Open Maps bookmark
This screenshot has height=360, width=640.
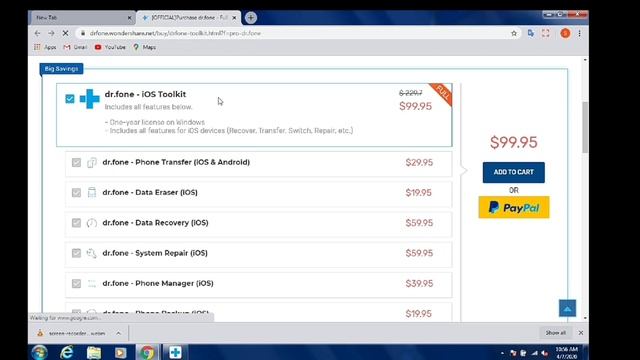(144, 47)
